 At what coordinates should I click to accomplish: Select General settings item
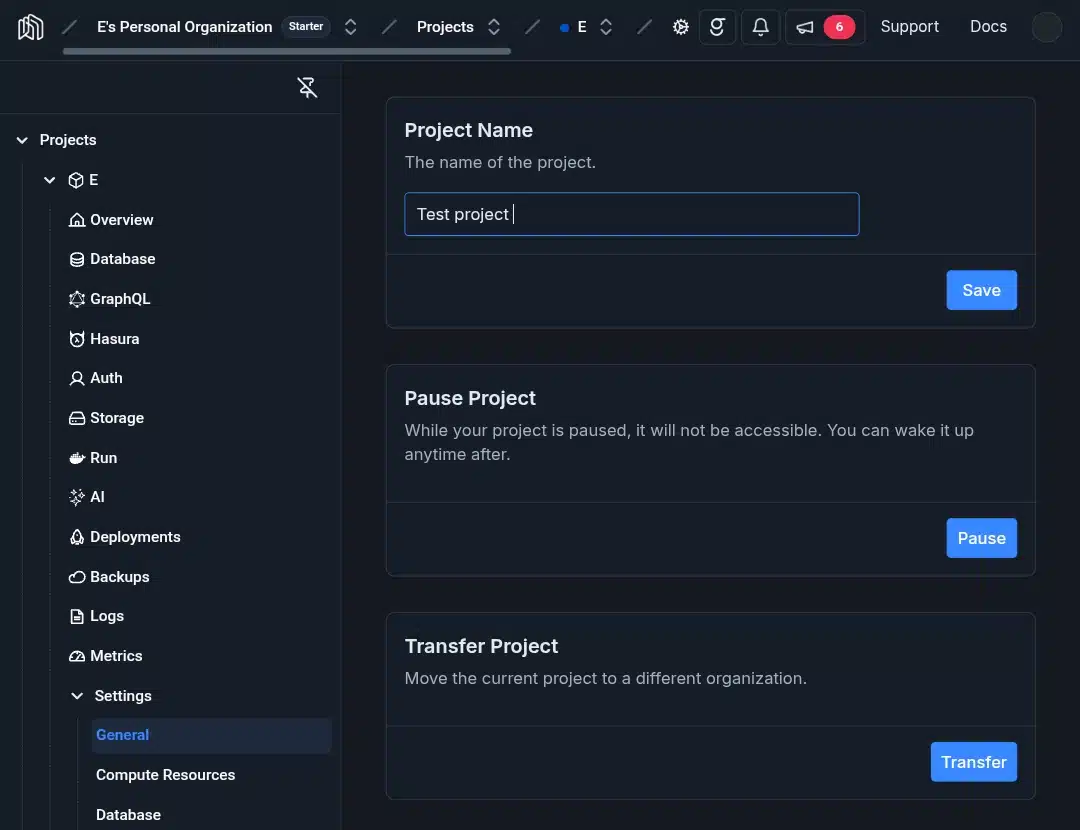(x=211, y=735)
